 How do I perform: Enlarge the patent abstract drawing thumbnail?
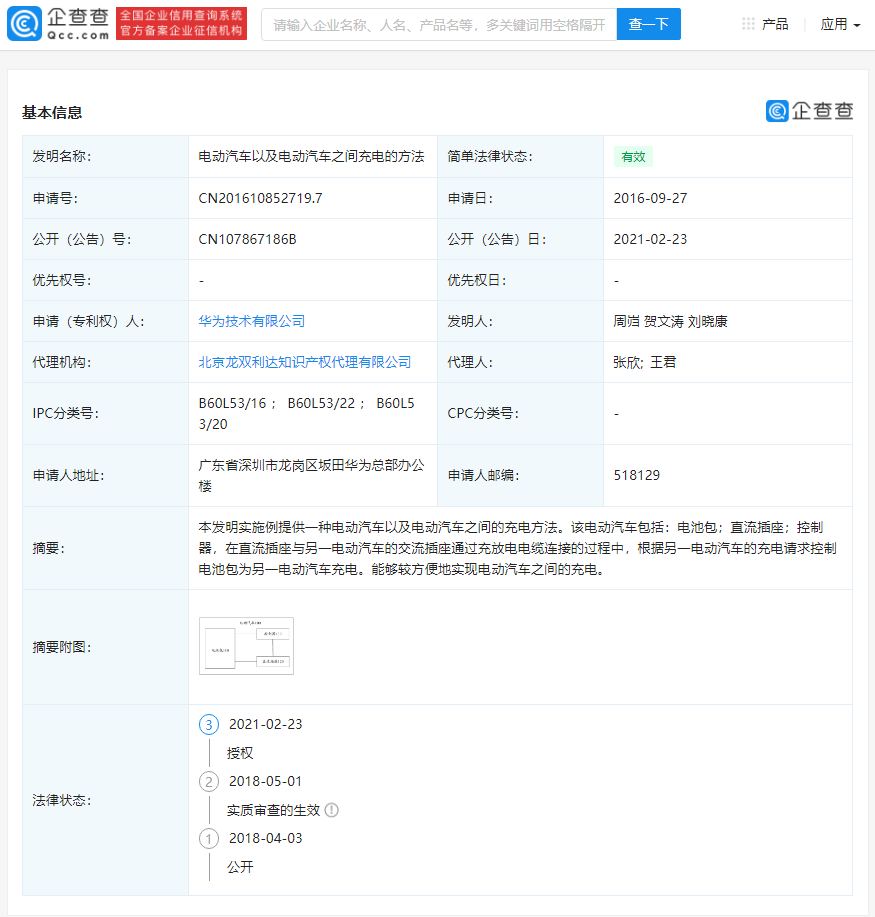[x=246, y=646]
